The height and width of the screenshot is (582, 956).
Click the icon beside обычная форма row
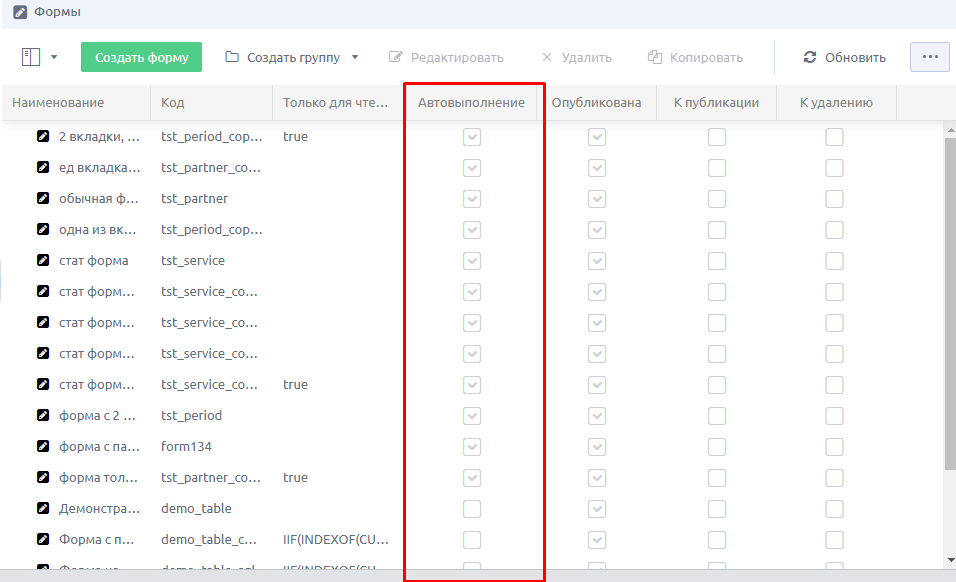coord(43,199)
